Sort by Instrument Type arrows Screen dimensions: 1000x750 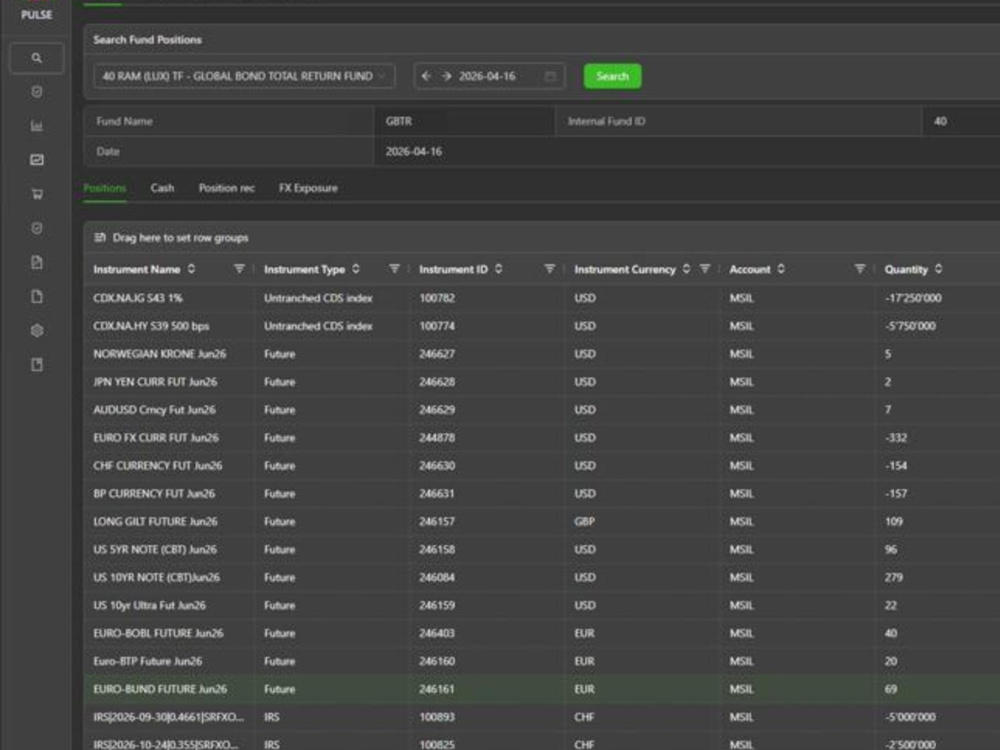(356, 269)
